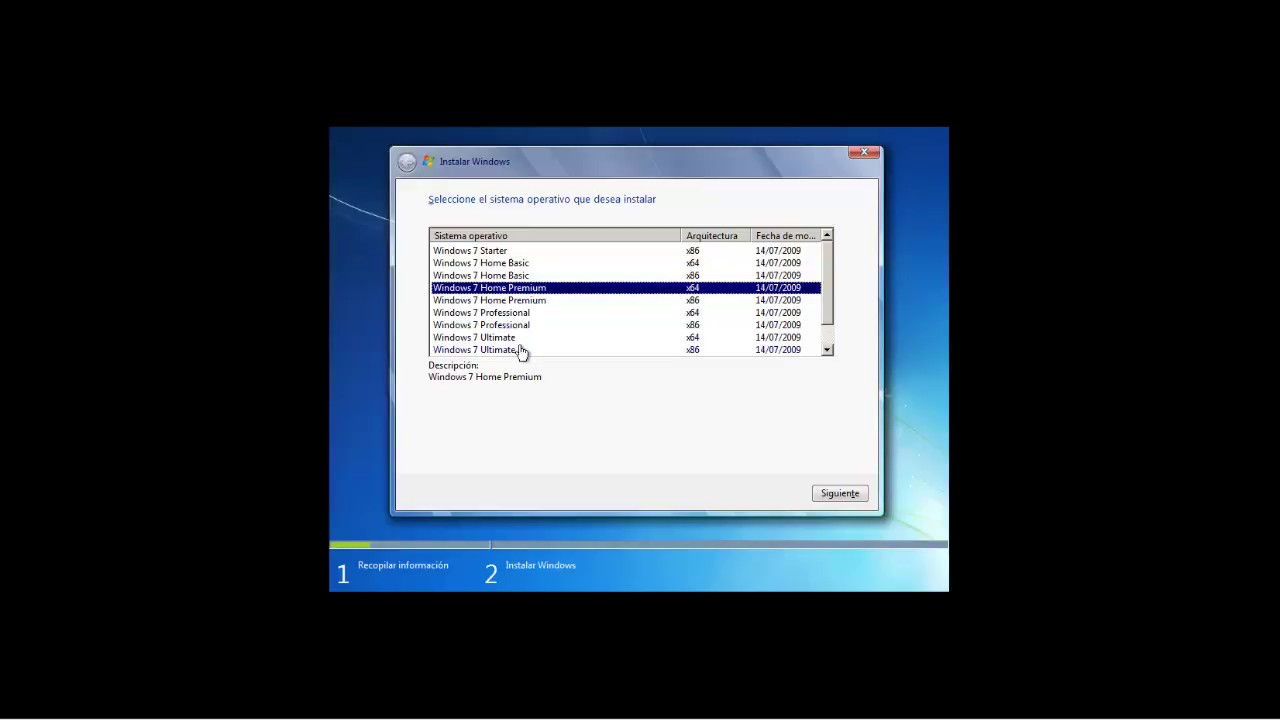Click the Fecha de mo... column header
This screenshot has width=1280, height=720.
[x=785, y=236]
